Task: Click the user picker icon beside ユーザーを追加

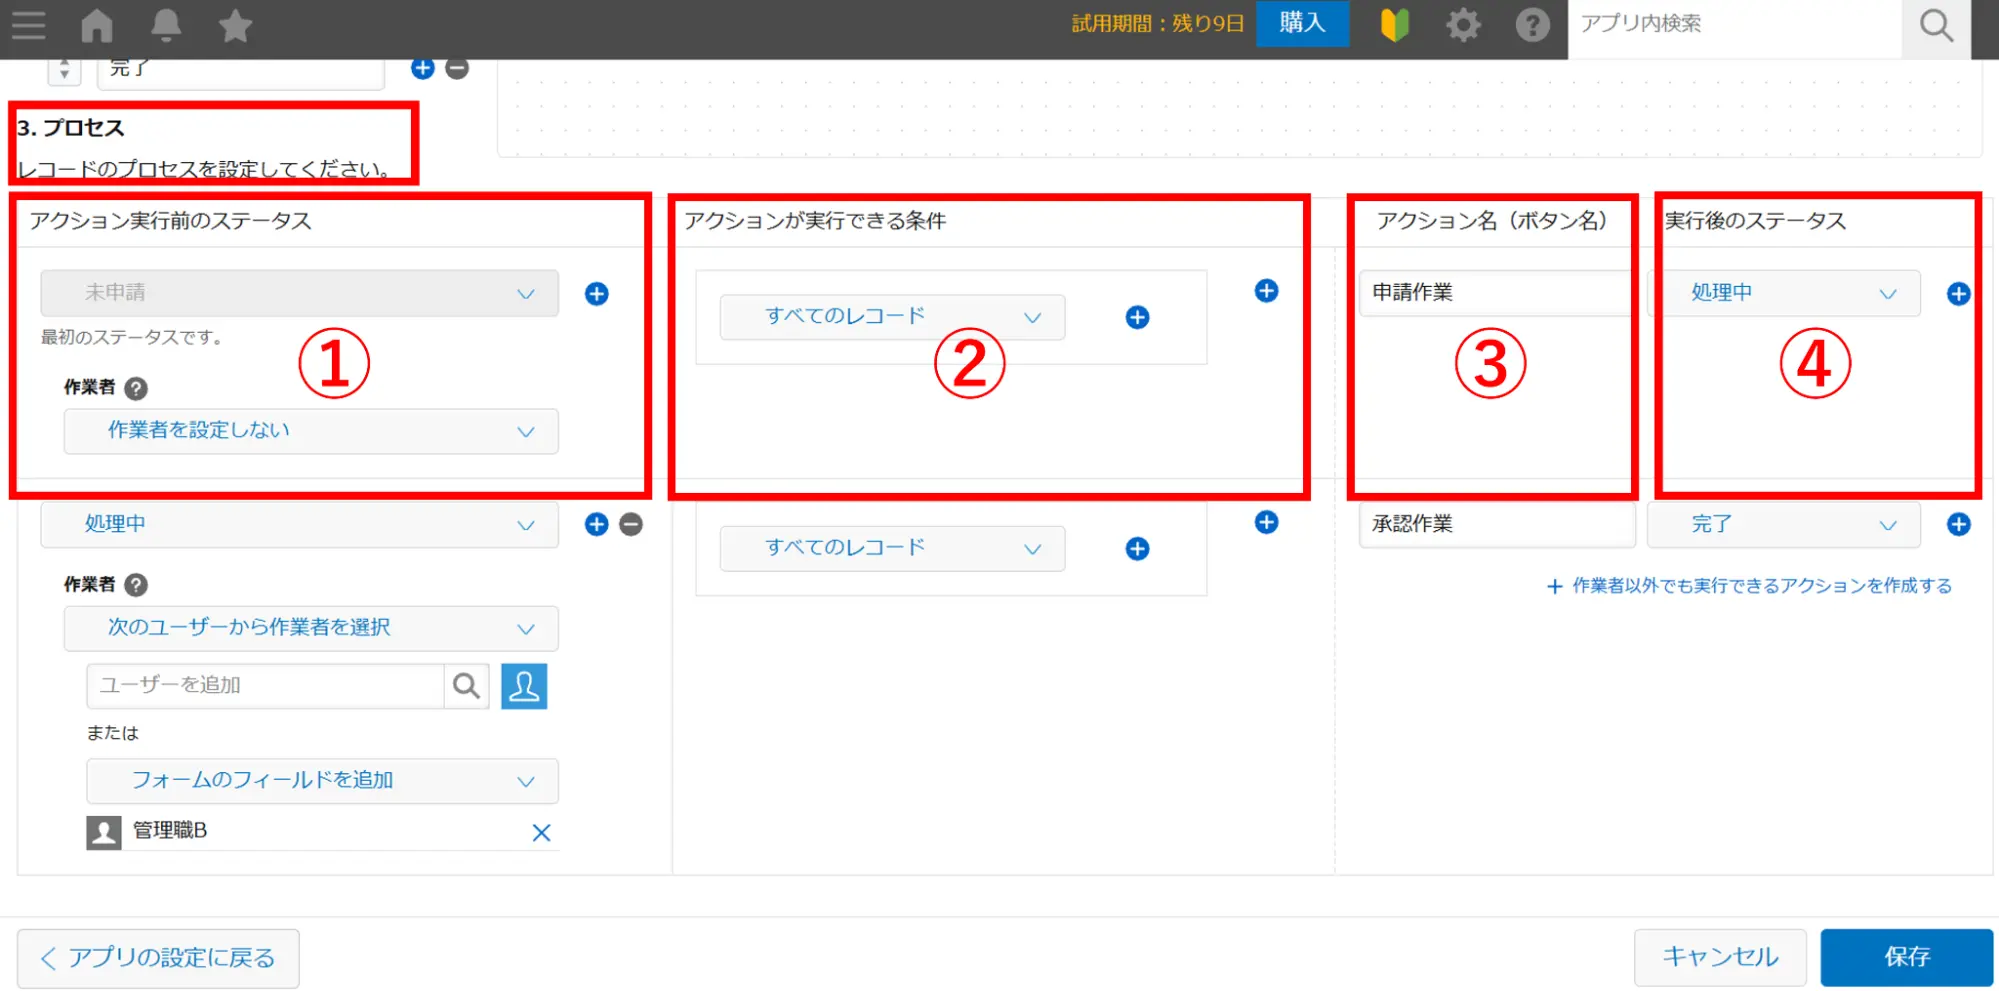Action: 524,686
